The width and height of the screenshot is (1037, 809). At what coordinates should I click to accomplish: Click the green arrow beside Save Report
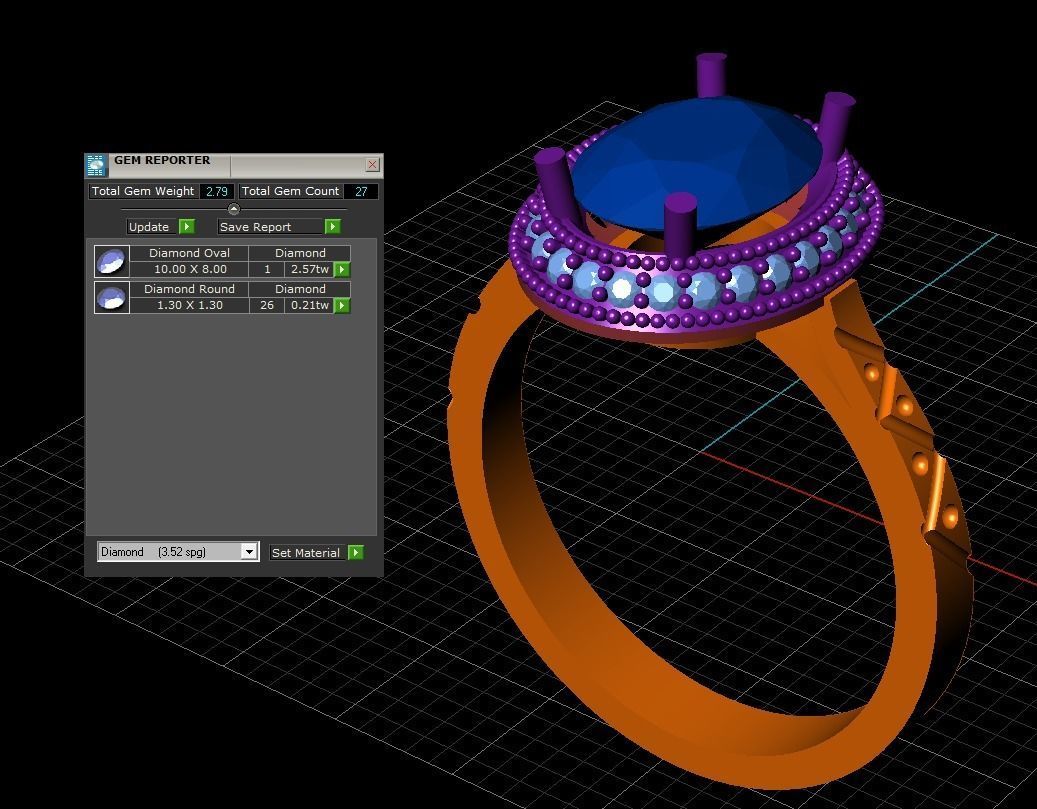333,227
